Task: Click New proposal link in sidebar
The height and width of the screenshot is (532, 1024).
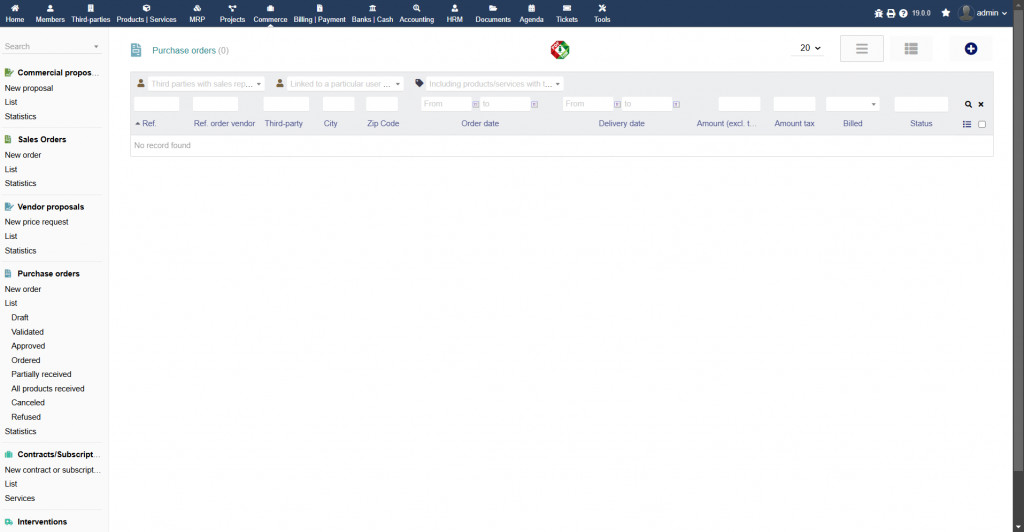Action: tap(29, 88)
